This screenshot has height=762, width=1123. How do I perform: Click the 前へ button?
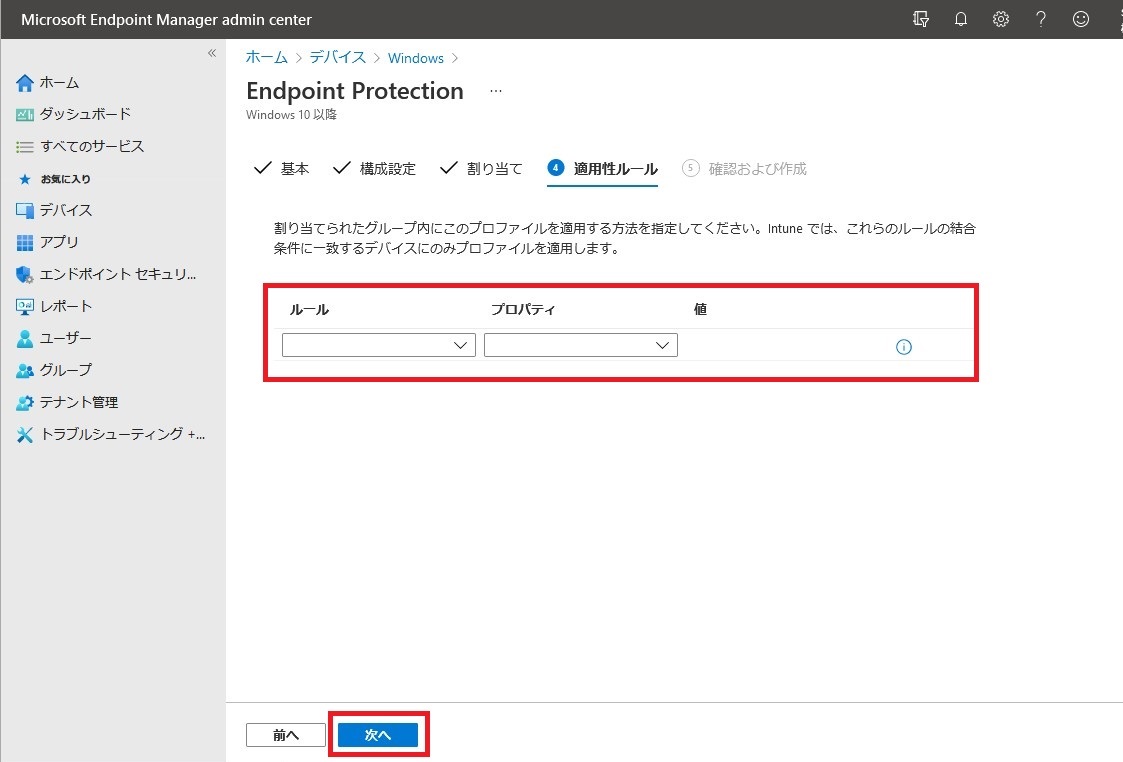pyautogui.click(x=286, y=735)
